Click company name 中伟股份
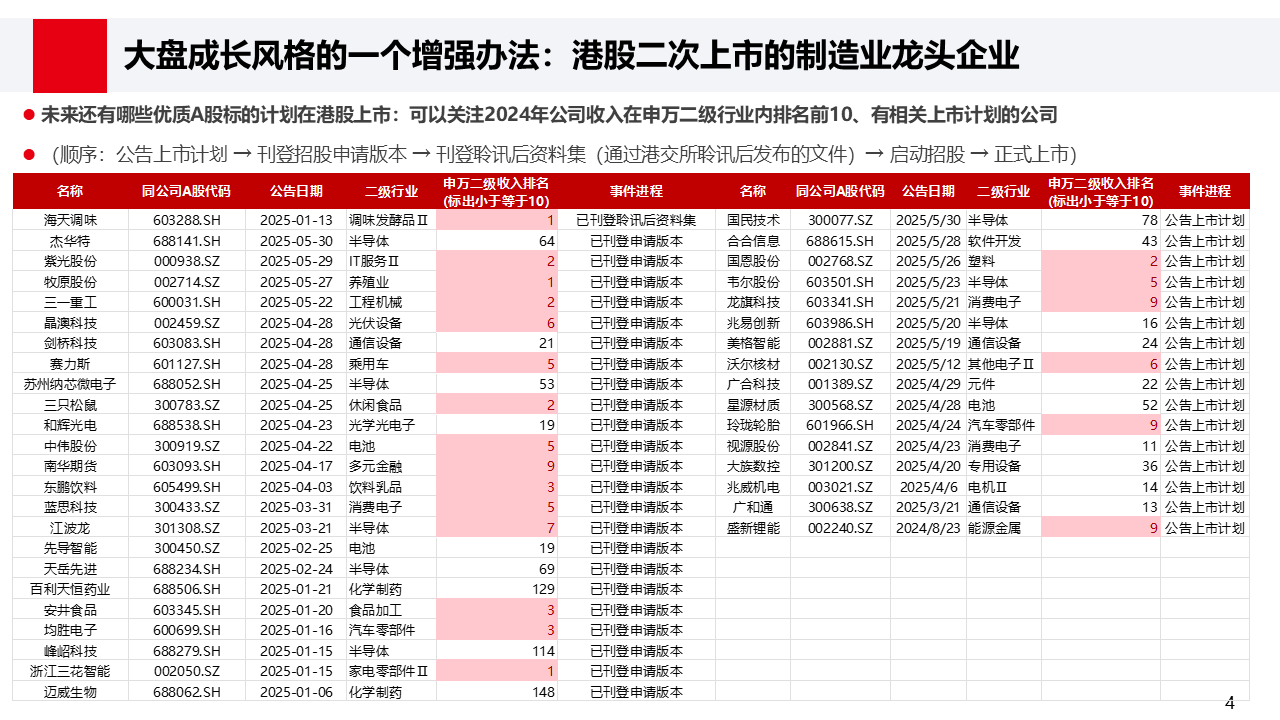This screenshot has width=1280, height=720. (x=71, y=446)
